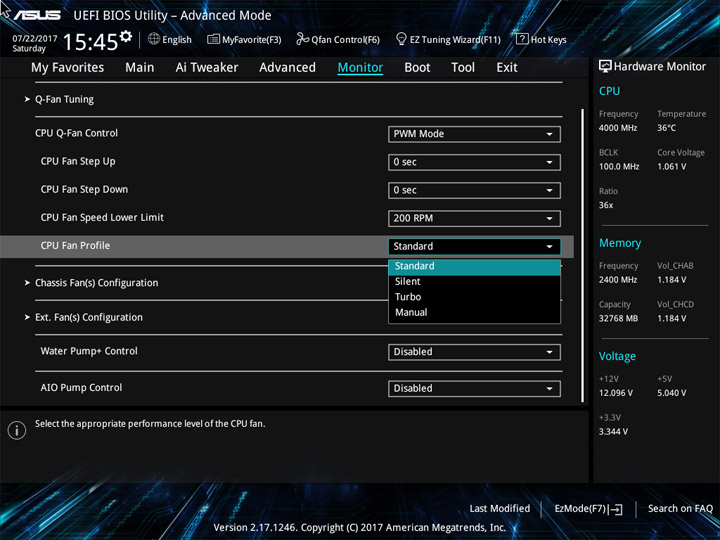
Task: Click memory capacity value 32768 MB
Action: point(618,318)
